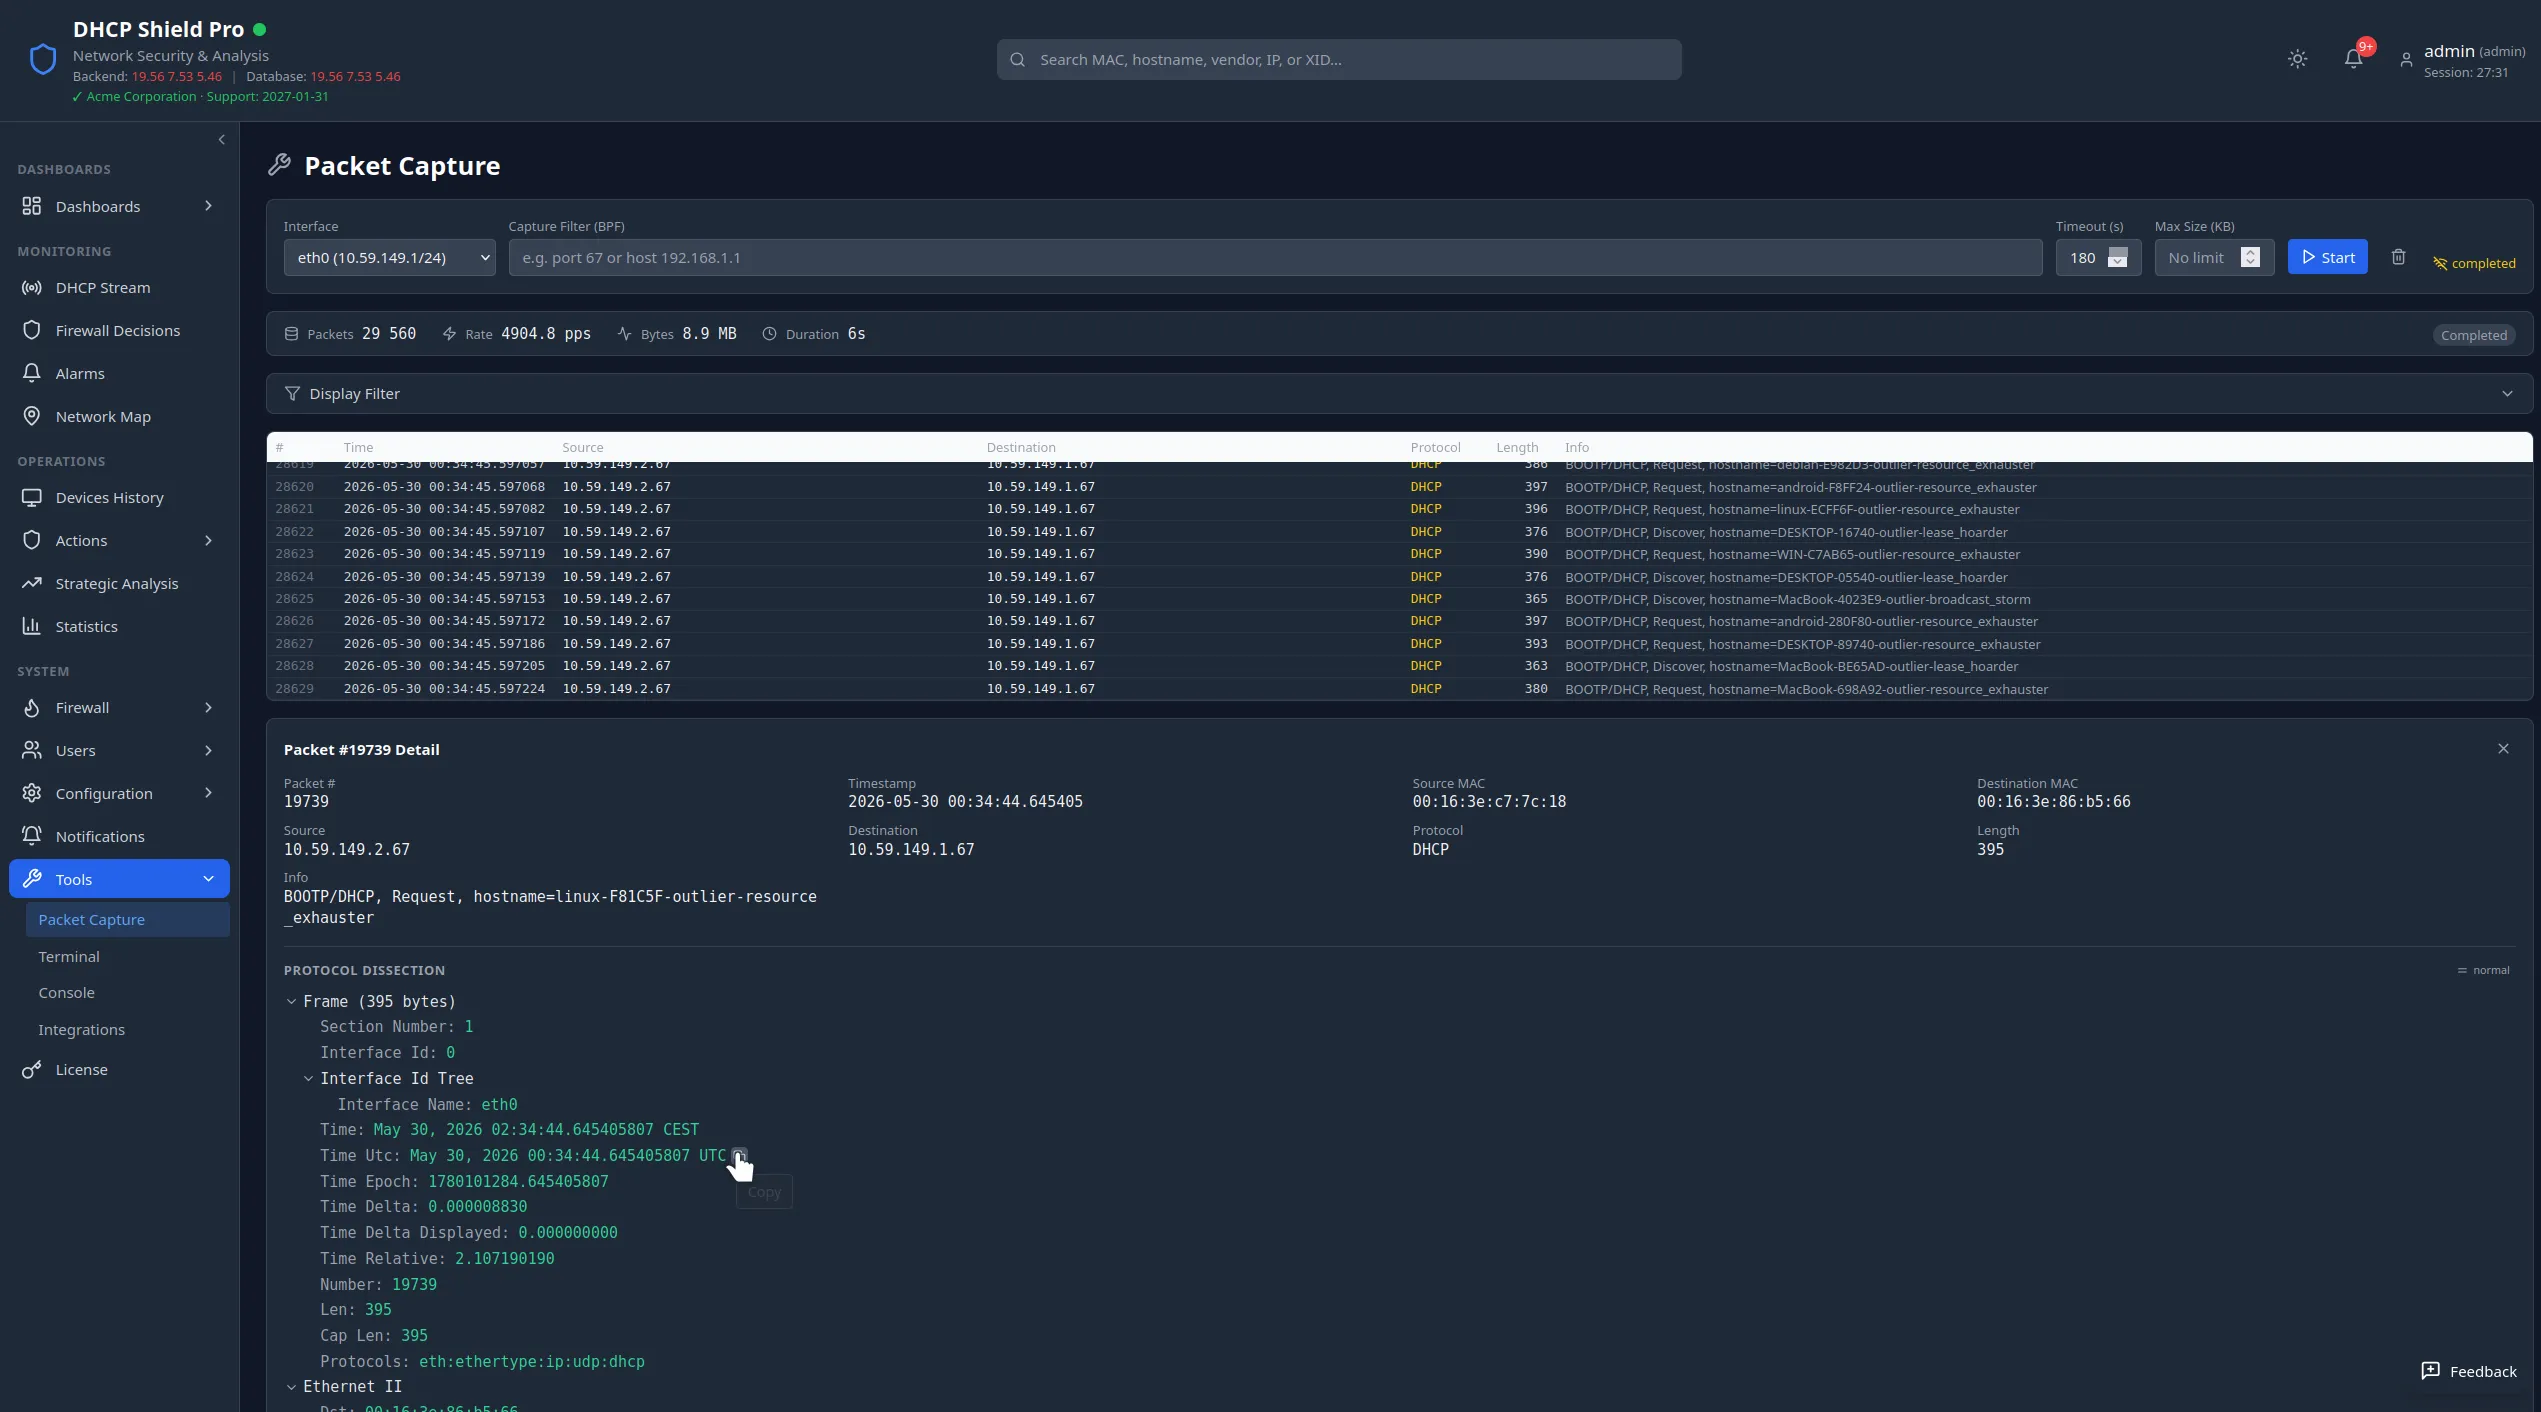
Task: Click the Firewall flame icon item
Action: (32, 707)
